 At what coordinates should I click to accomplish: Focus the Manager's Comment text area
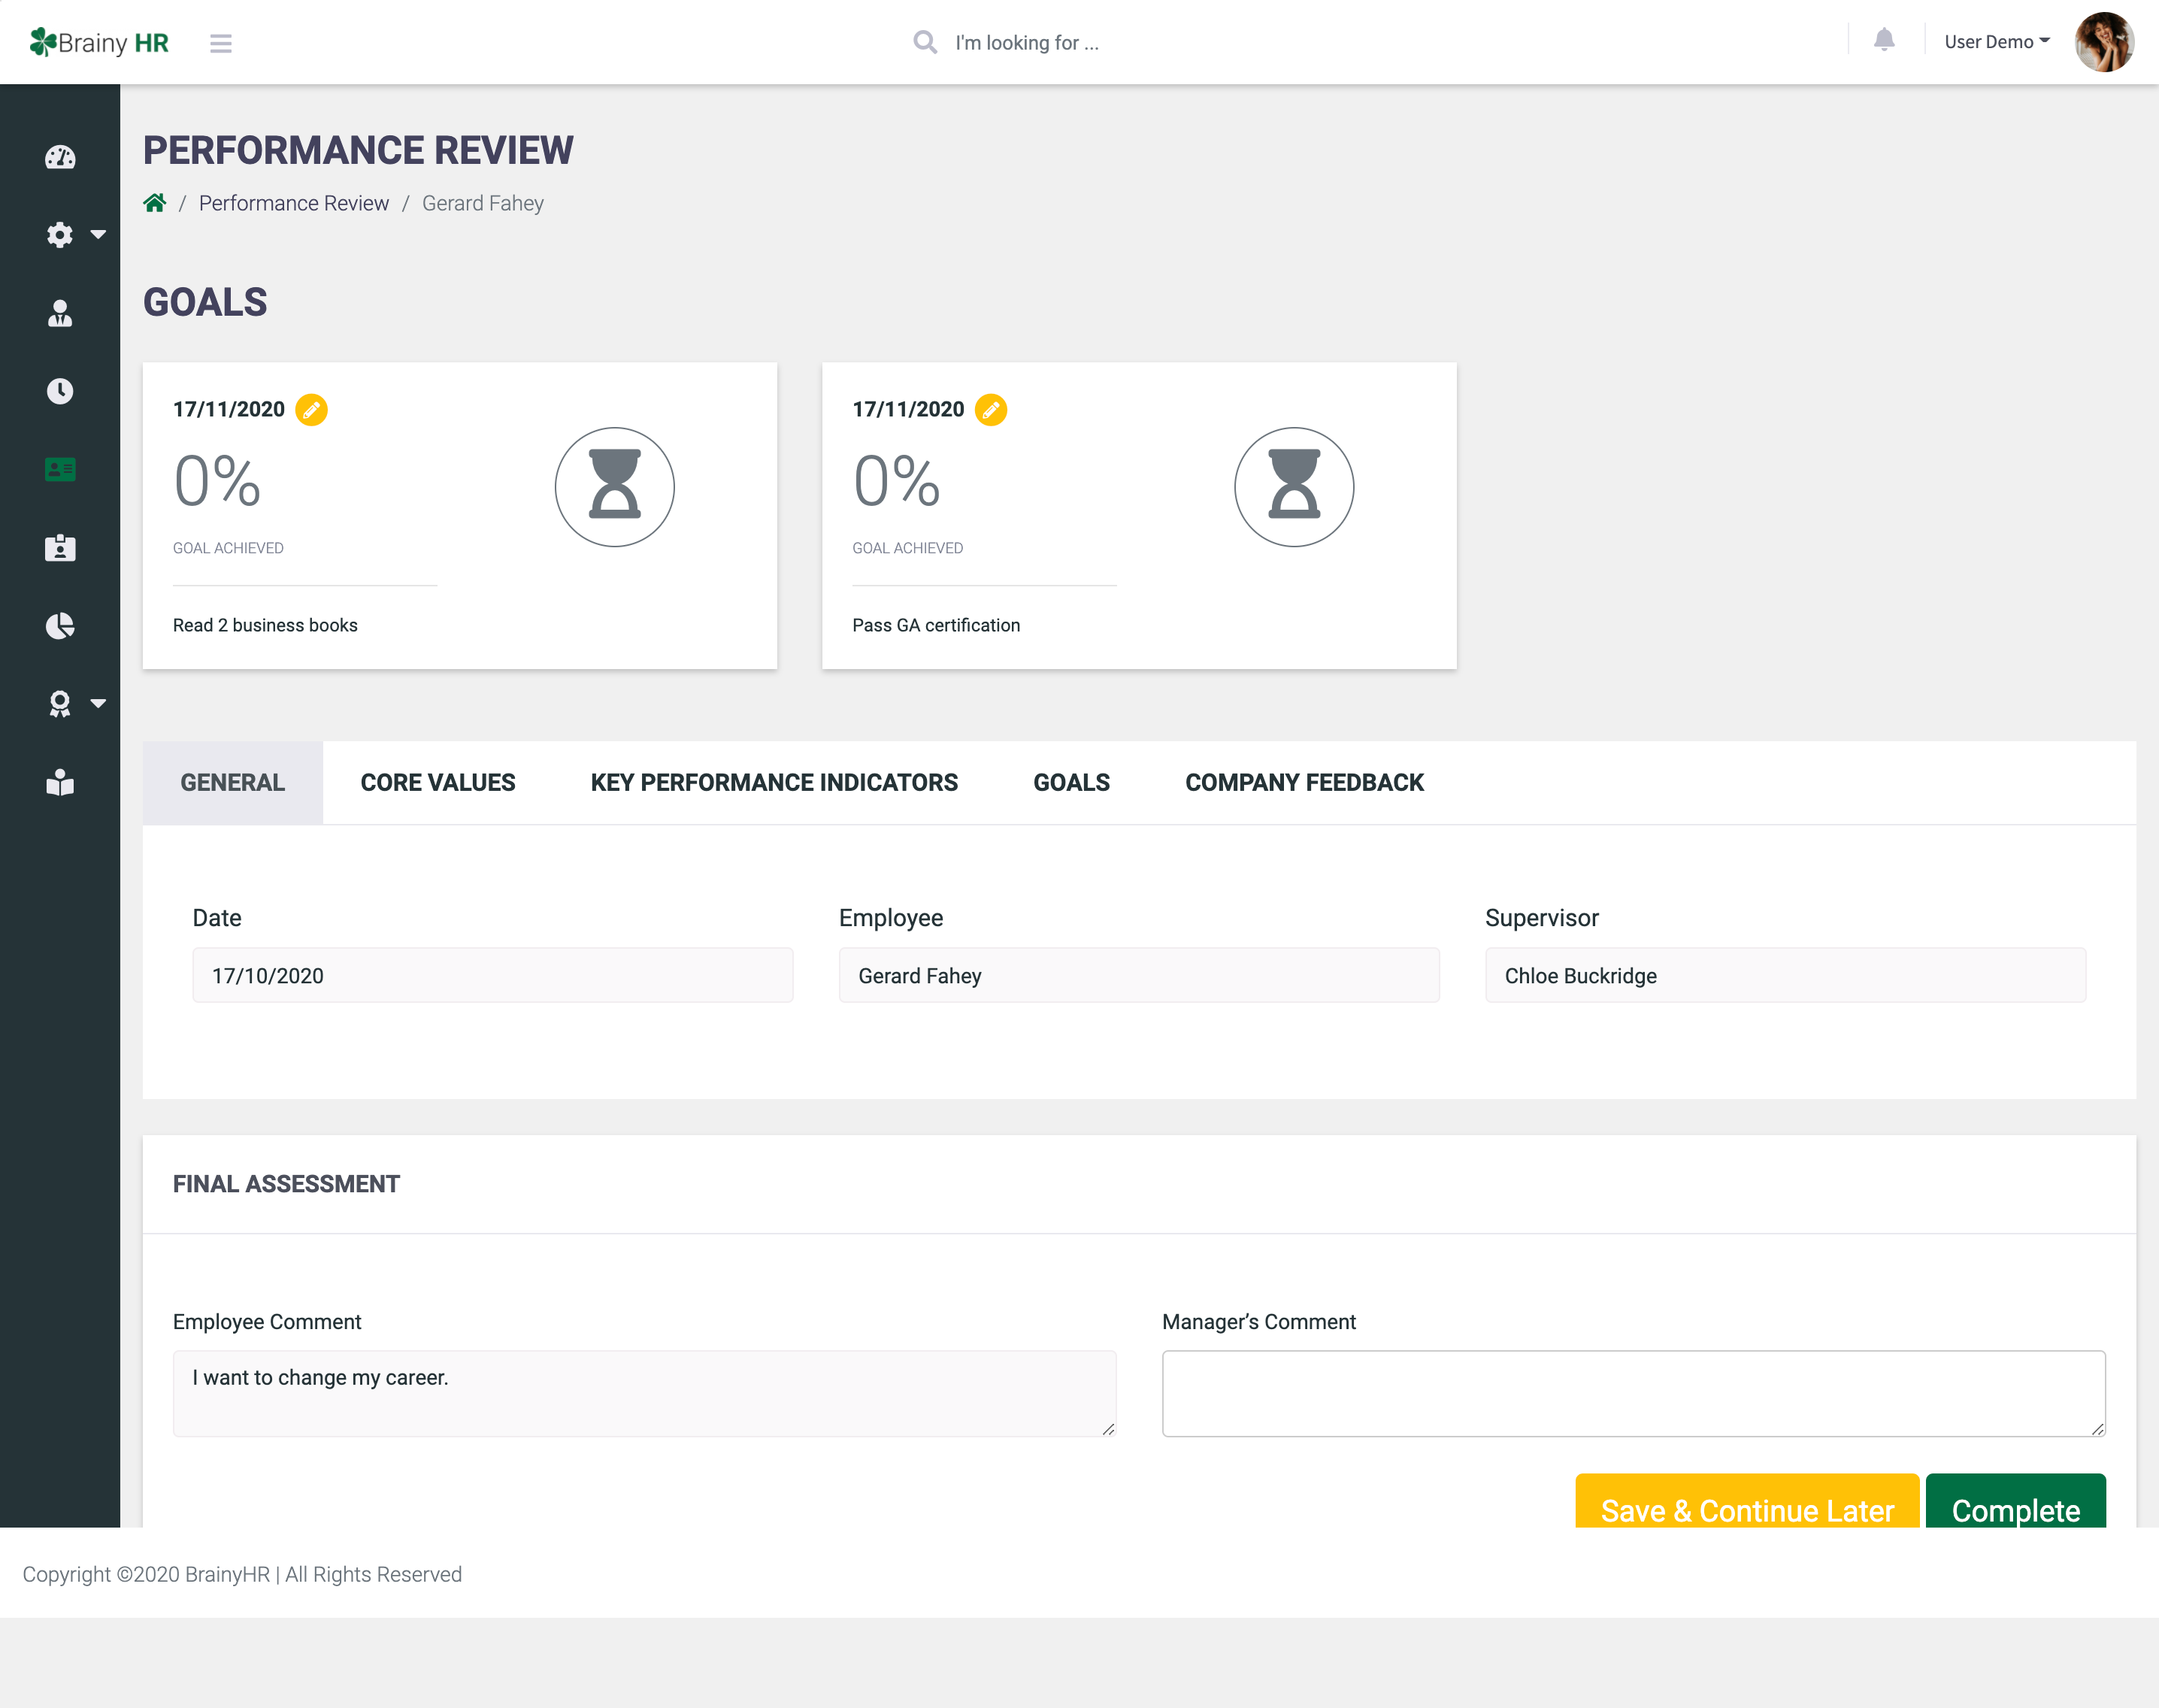pos(1634,1394)
